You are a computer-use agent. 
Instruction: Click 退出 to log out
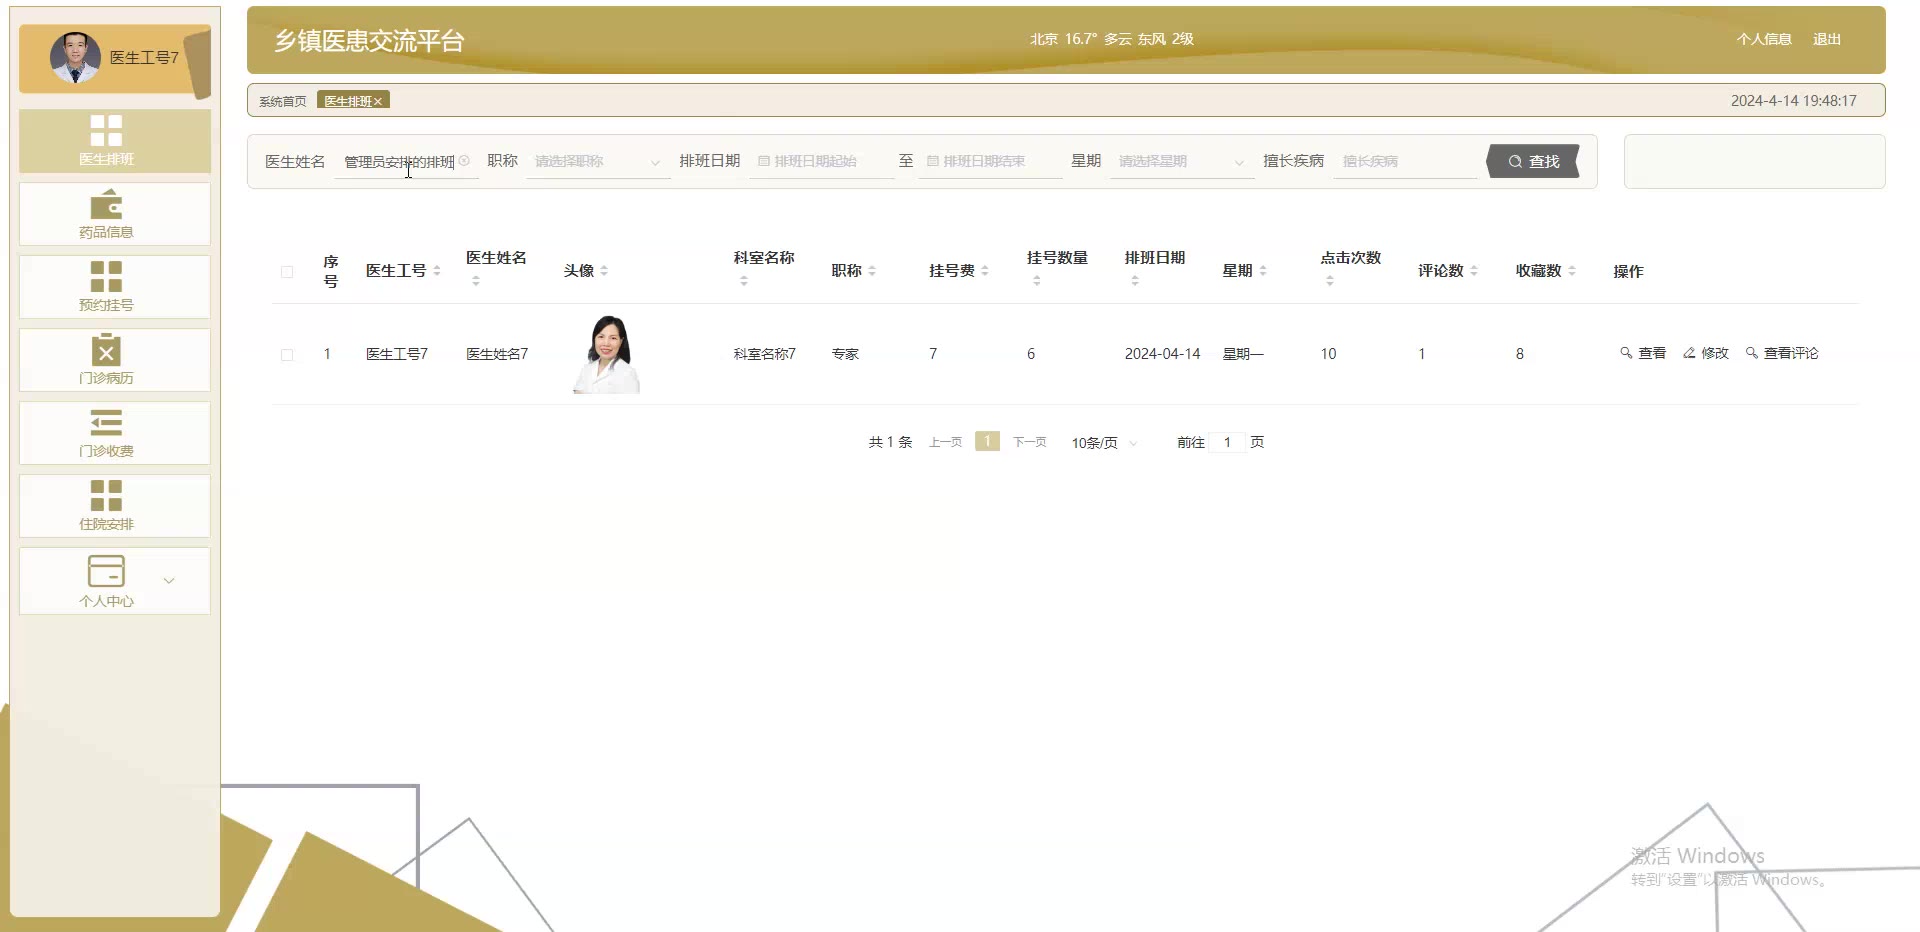point(1827,39)
